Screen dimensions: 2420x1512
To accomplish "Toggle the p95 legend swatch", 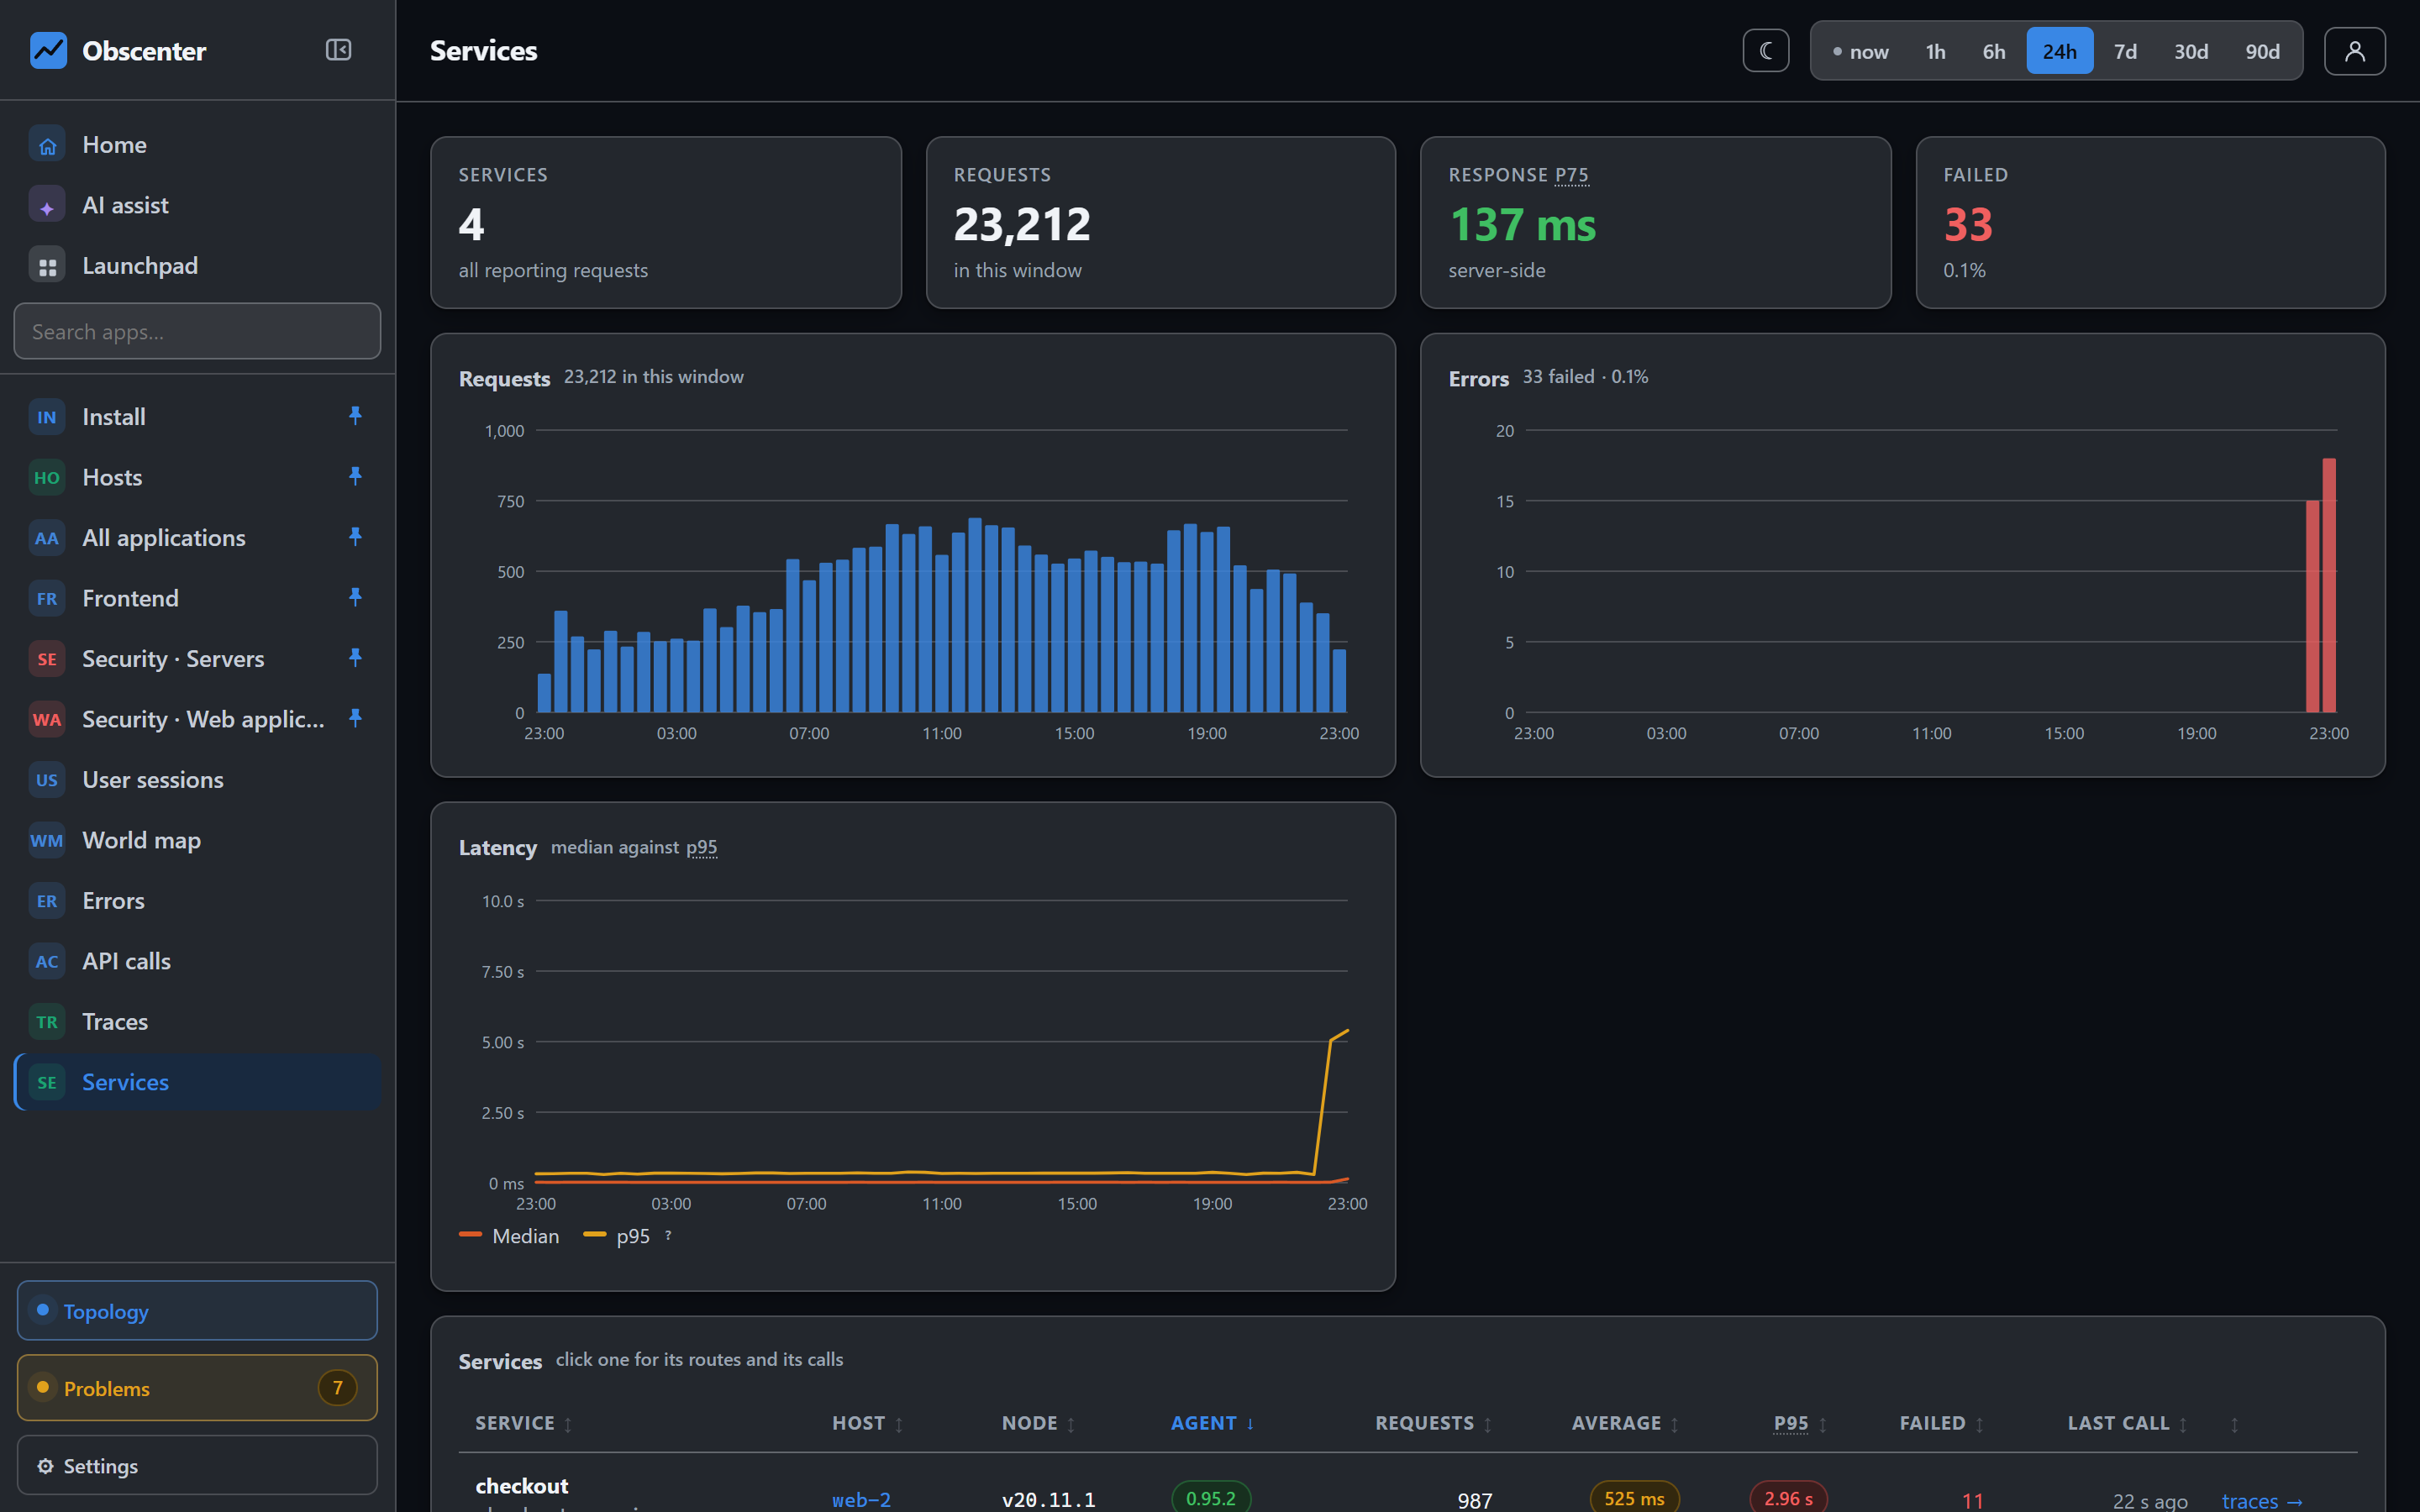I will pos(595,1235).
